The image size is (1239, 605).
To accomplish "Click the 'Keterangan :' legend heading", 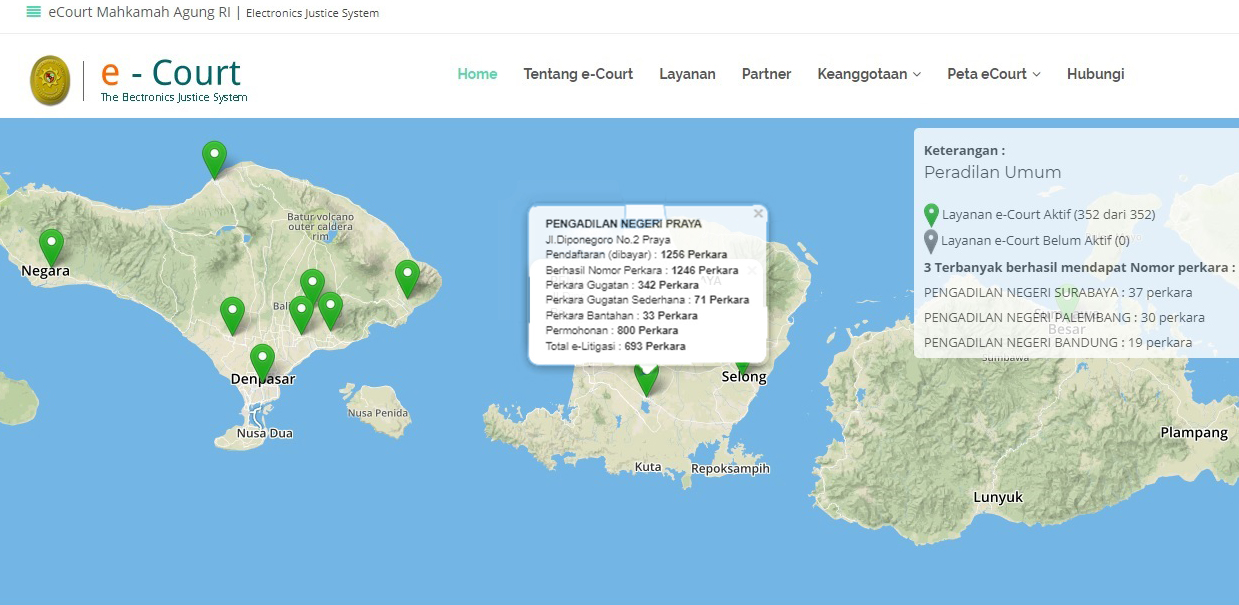I will (x=964, y=150).
